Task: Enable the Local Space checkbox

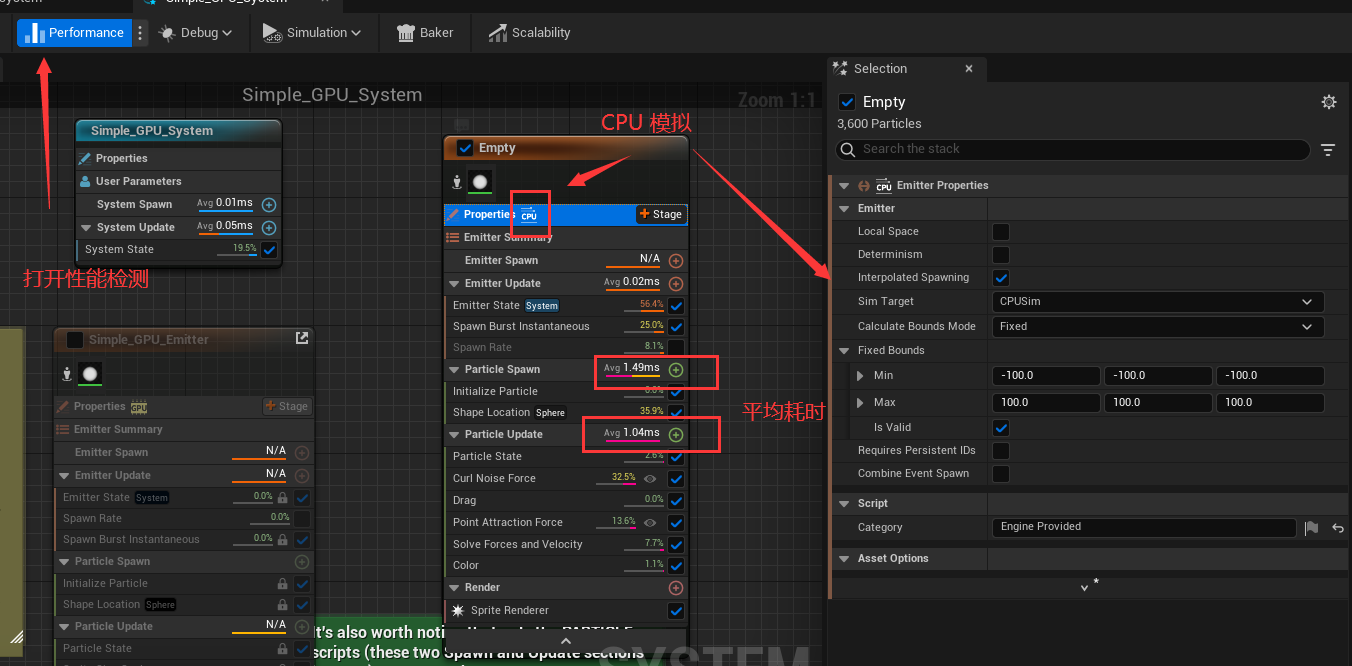Action: click(x=1000, y=231)
